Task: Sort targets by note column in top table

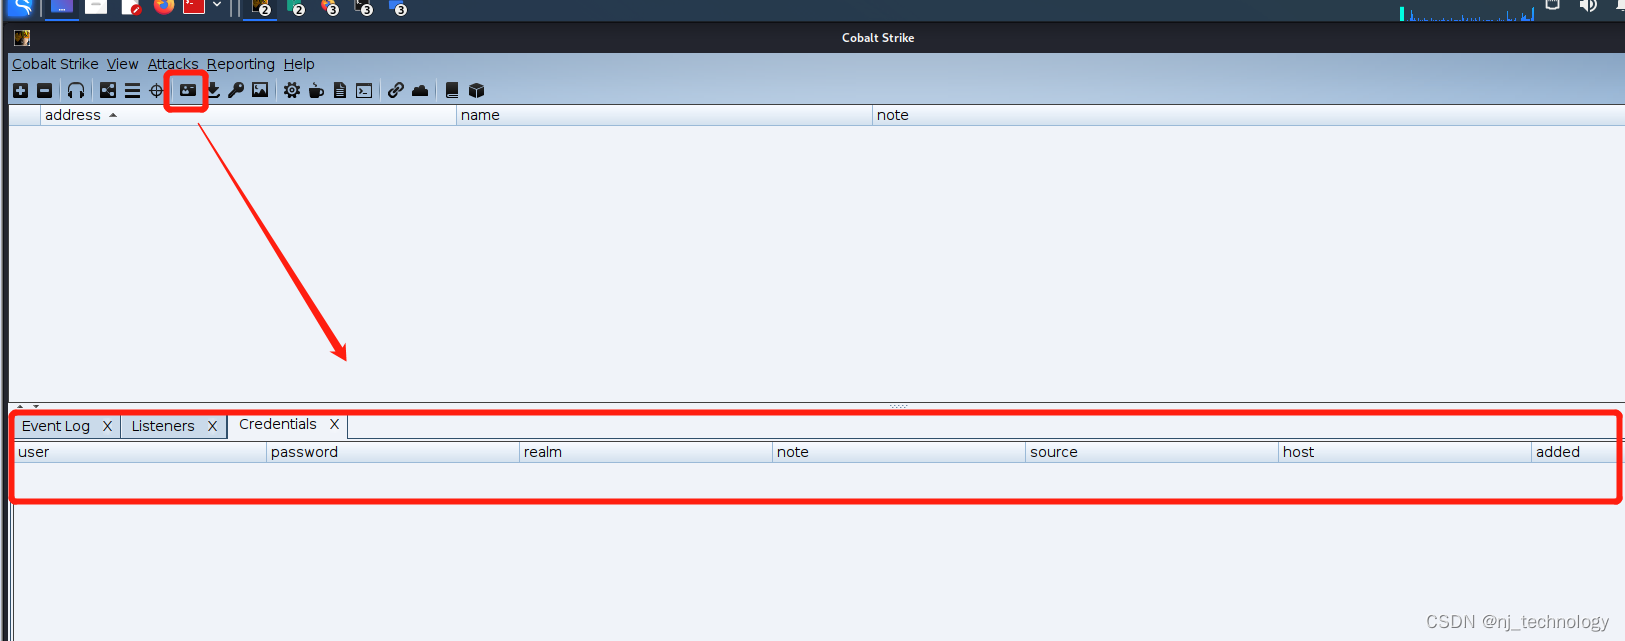Action: tap(1248, 115)
